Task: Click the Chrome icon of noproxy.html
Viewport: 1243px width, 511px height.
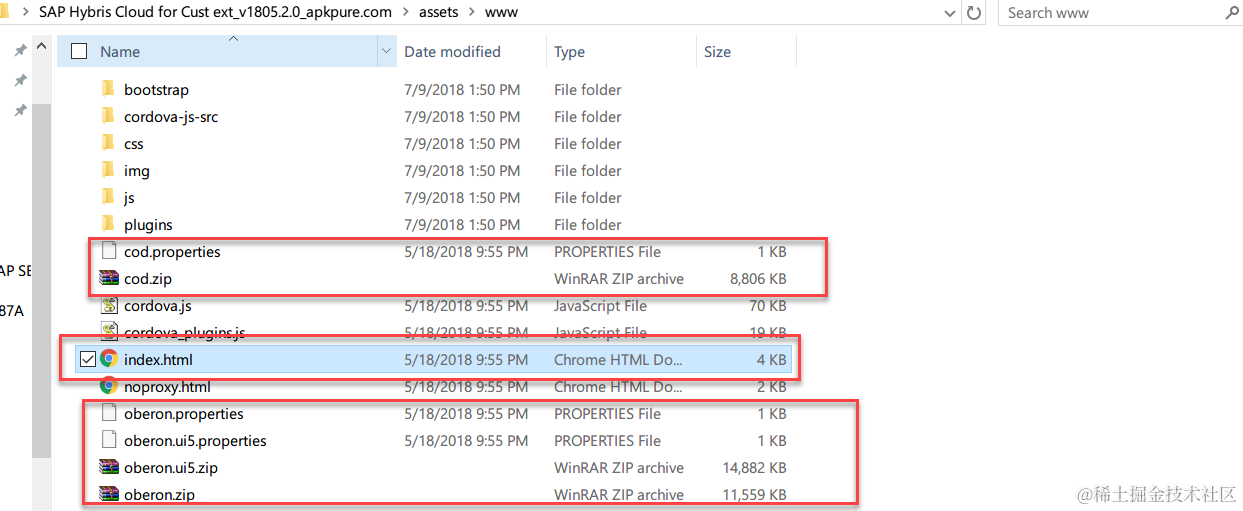Action: 109,386
